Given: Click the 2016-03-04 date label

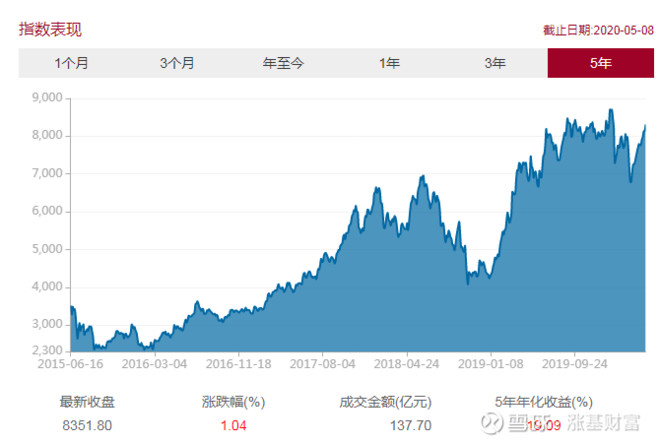Looking at the screenshot, I should pyautogui.click(x=154, y=364).
